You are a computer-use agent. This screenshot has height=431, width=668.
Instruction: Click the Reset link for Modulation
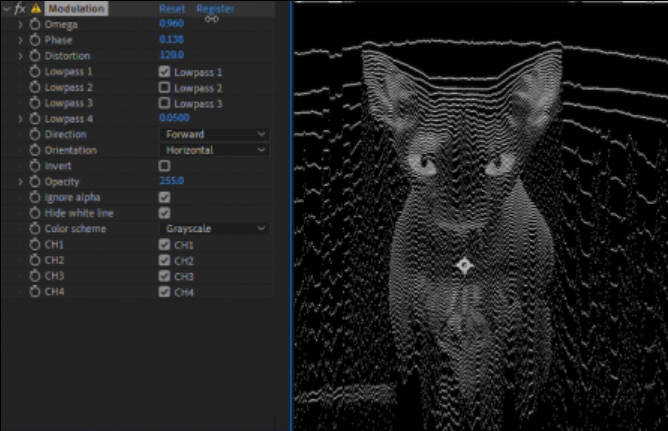pyautogui.click(x=172, y=9)
